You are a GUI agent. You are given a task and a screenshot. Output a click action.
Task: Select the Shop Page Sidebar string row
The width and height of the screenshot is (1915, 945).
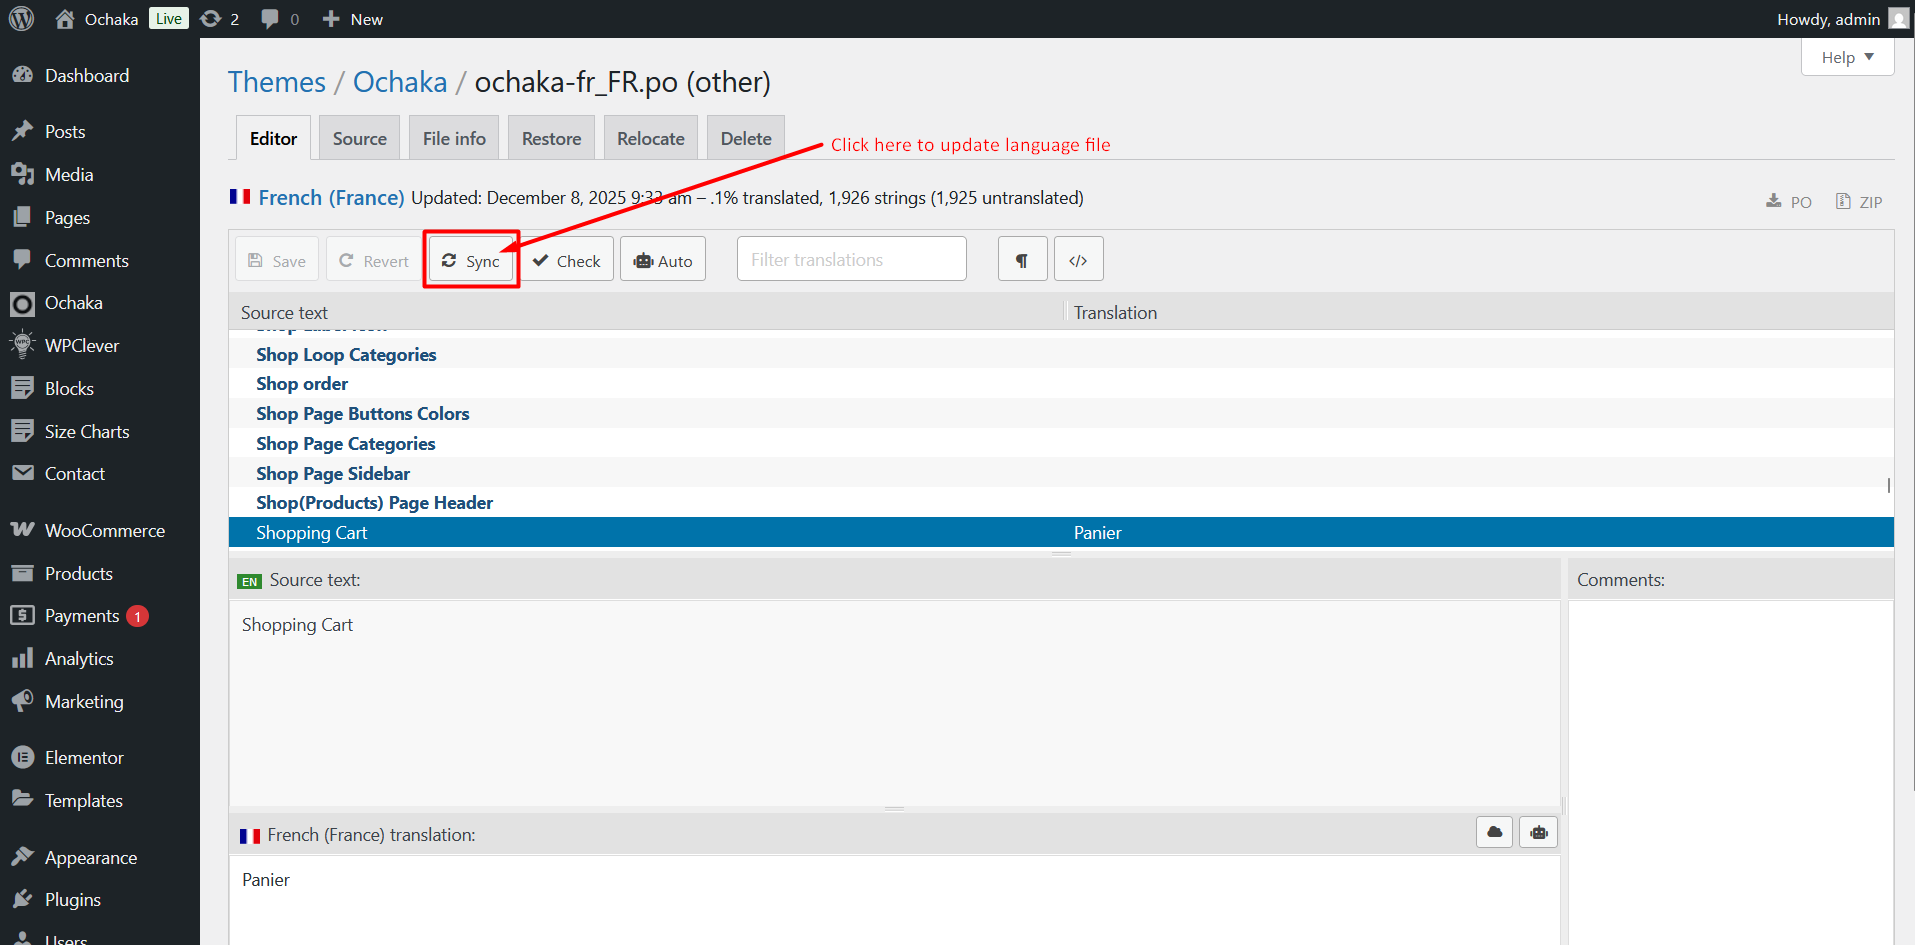pyautogui.click(x=333, y=473)
